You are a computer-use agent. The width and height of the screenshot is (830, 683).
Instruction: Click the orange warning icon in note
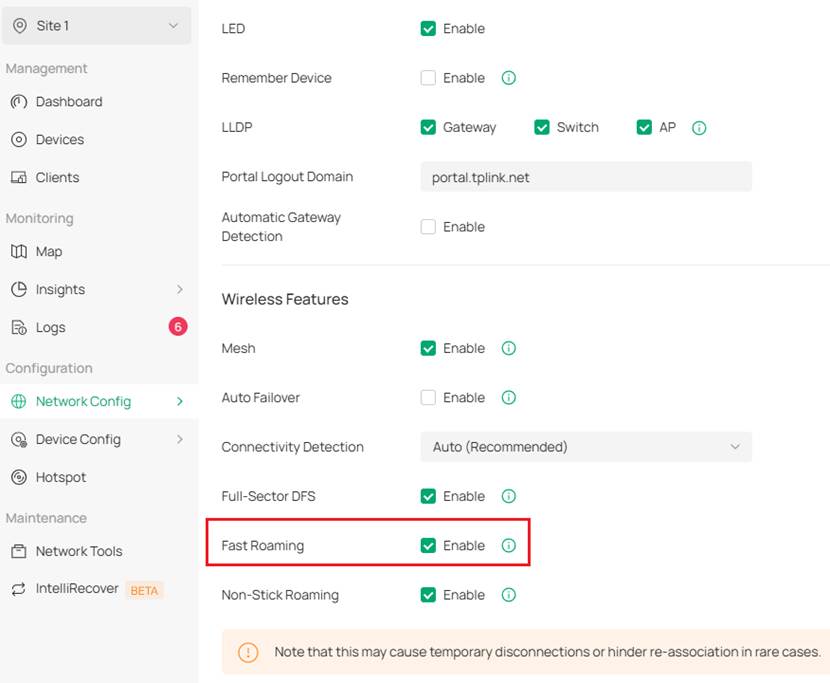pyautogui.click(x=248, y=652)
